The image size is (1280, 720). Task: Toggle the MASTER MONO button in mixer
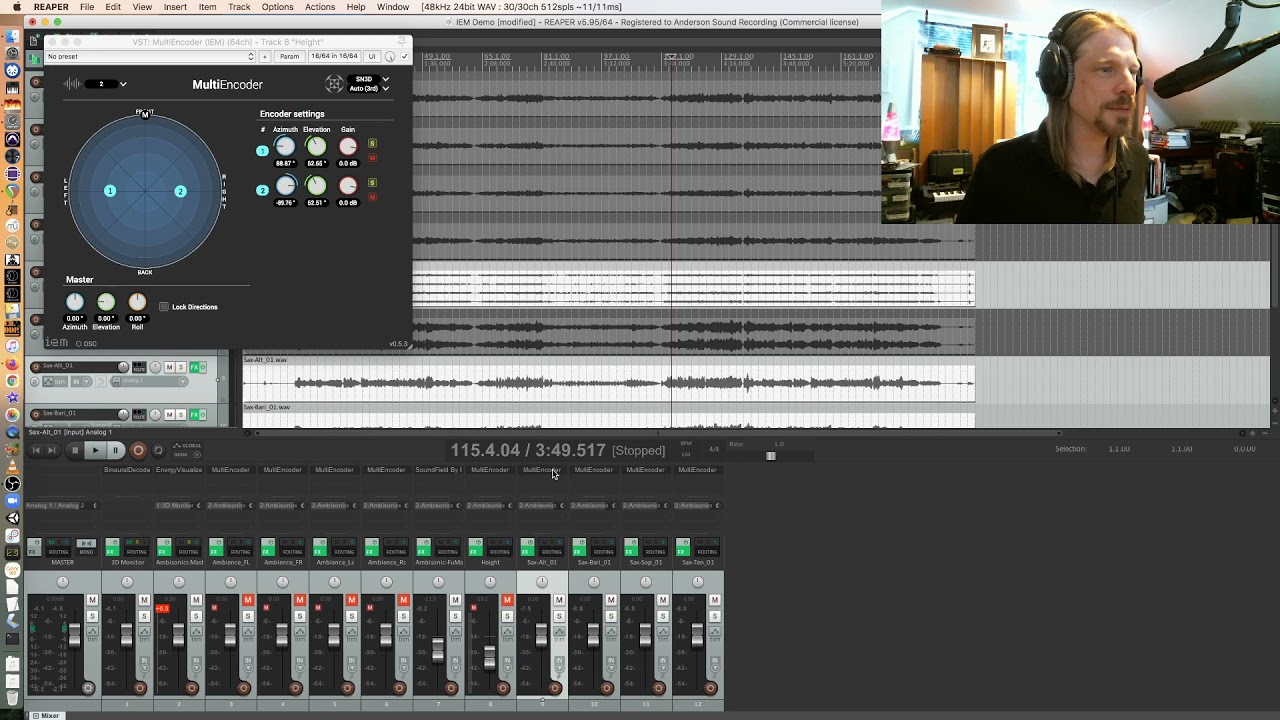pos(86,548)
